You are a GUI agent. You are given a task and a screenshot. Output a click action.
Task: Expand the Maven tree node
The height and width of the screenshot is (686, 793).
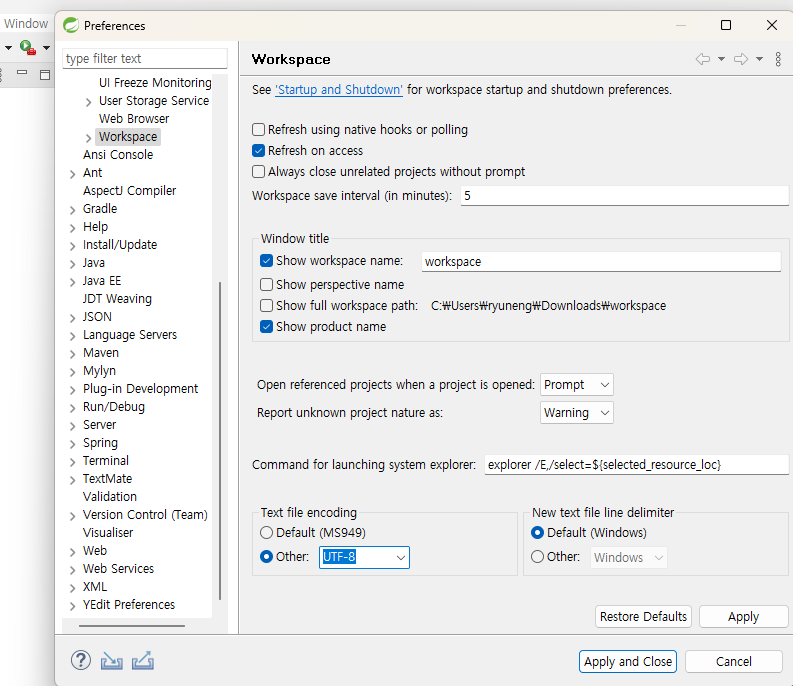tap(72, 354)
